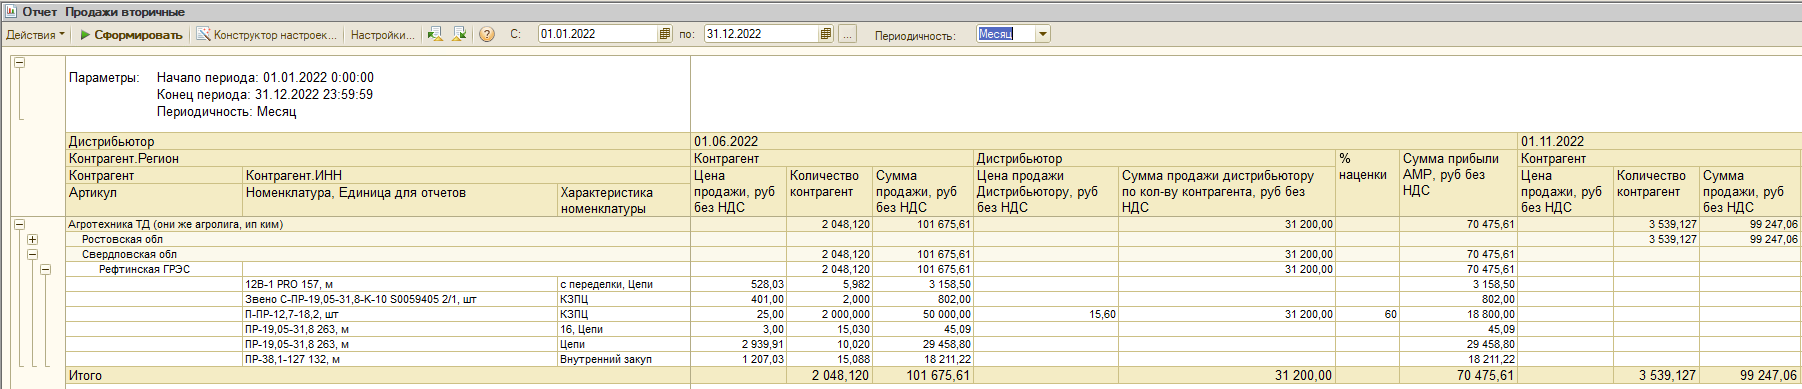Open the Действия dropdown menu
Viewport: 1802px width, 389px height.
[x=35, y=34]
